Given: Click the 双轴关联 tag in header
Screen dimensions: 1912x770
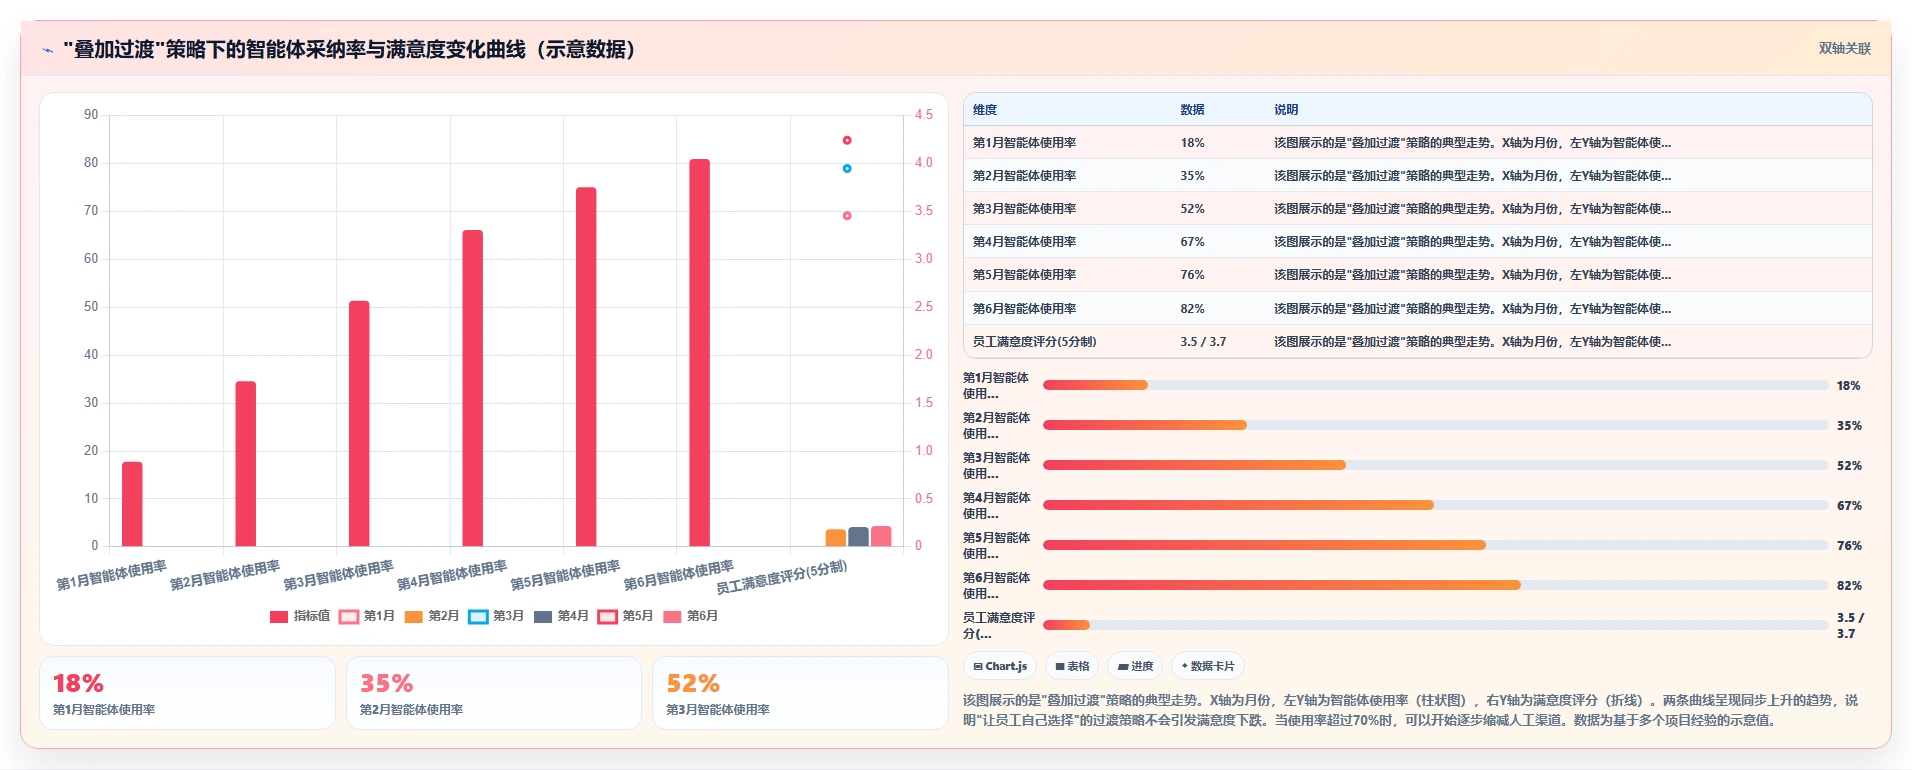Looking at the screenshot, I should (1844, 49).
